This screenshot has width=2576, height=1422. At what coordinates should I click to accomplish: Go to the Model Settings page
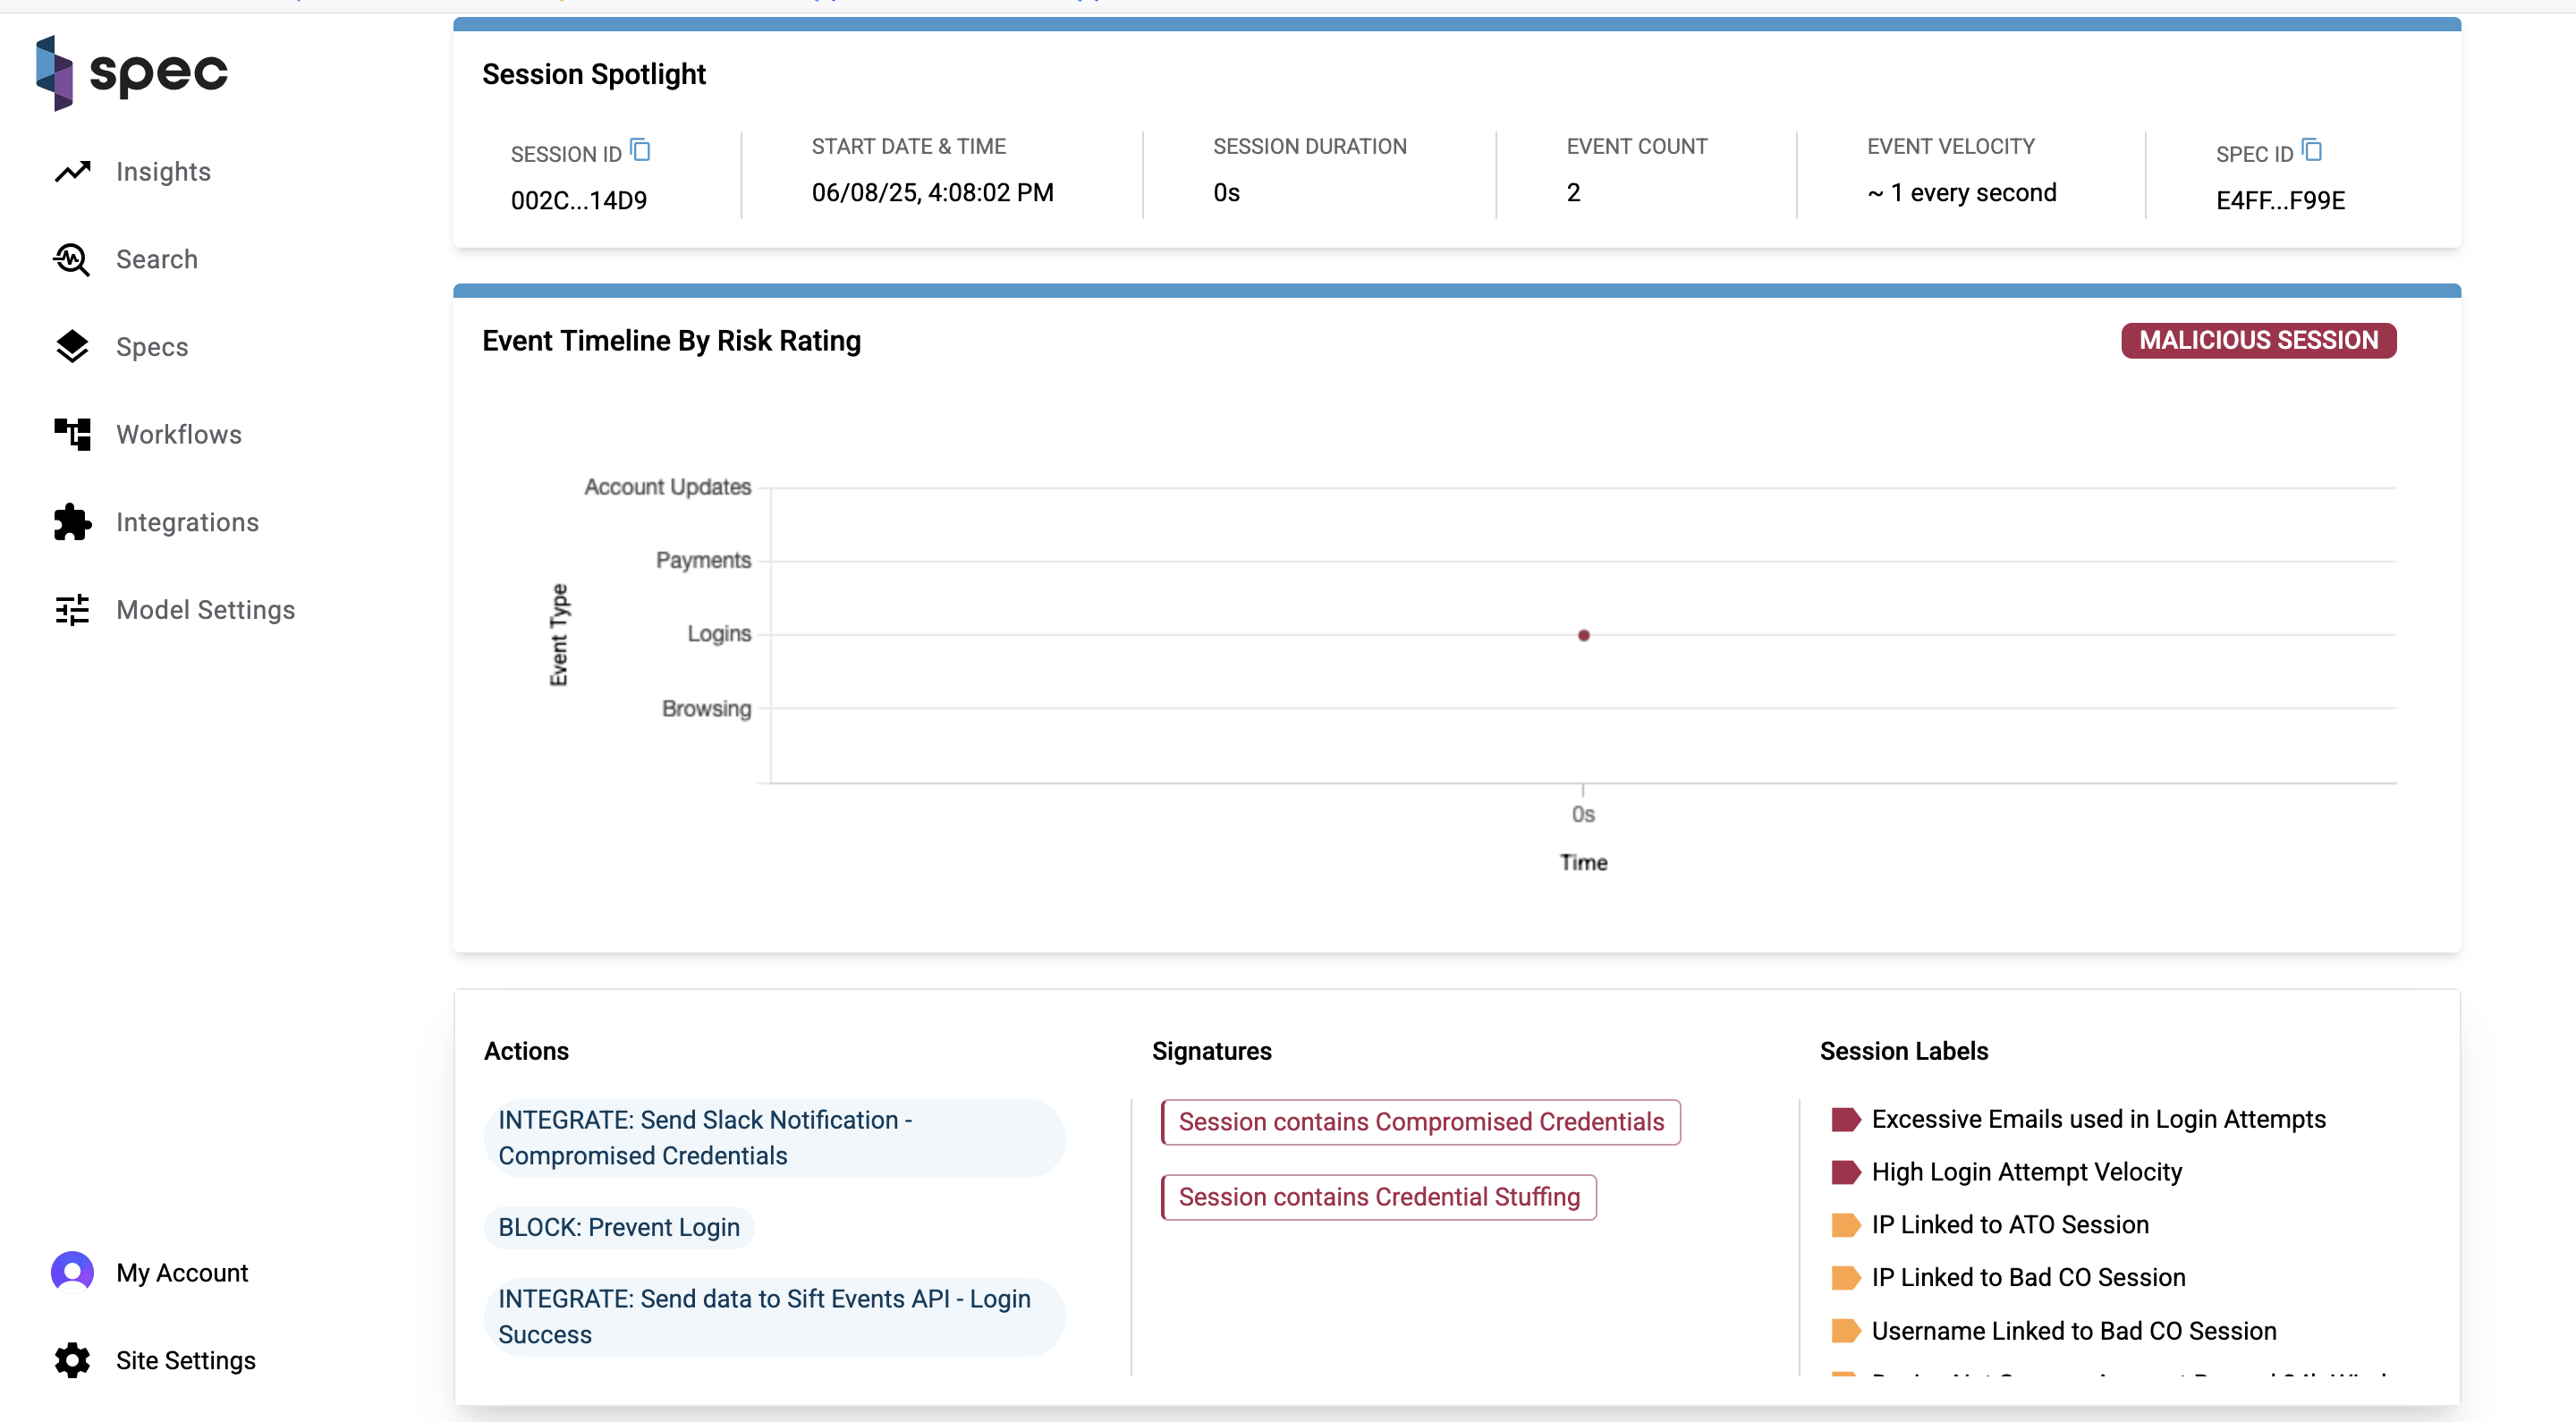(x=205, y=610)
